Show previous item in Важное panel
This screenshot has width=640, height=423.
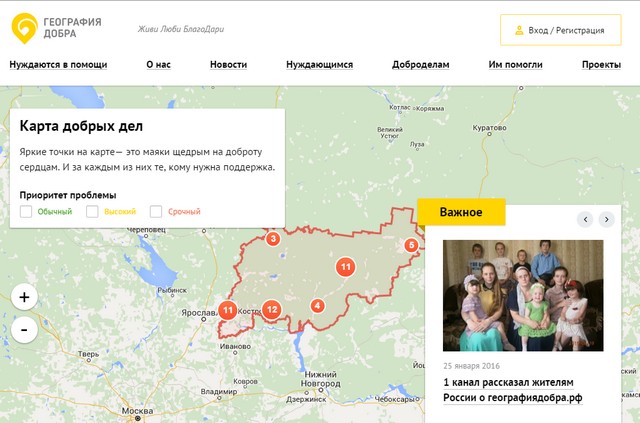pos(585,219)
